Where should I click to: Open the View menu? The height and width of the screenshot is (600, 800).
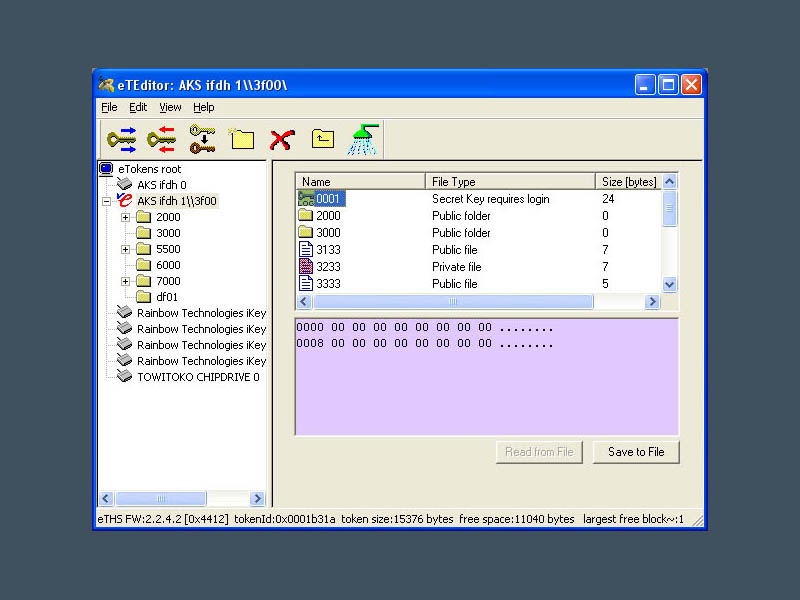170,107
